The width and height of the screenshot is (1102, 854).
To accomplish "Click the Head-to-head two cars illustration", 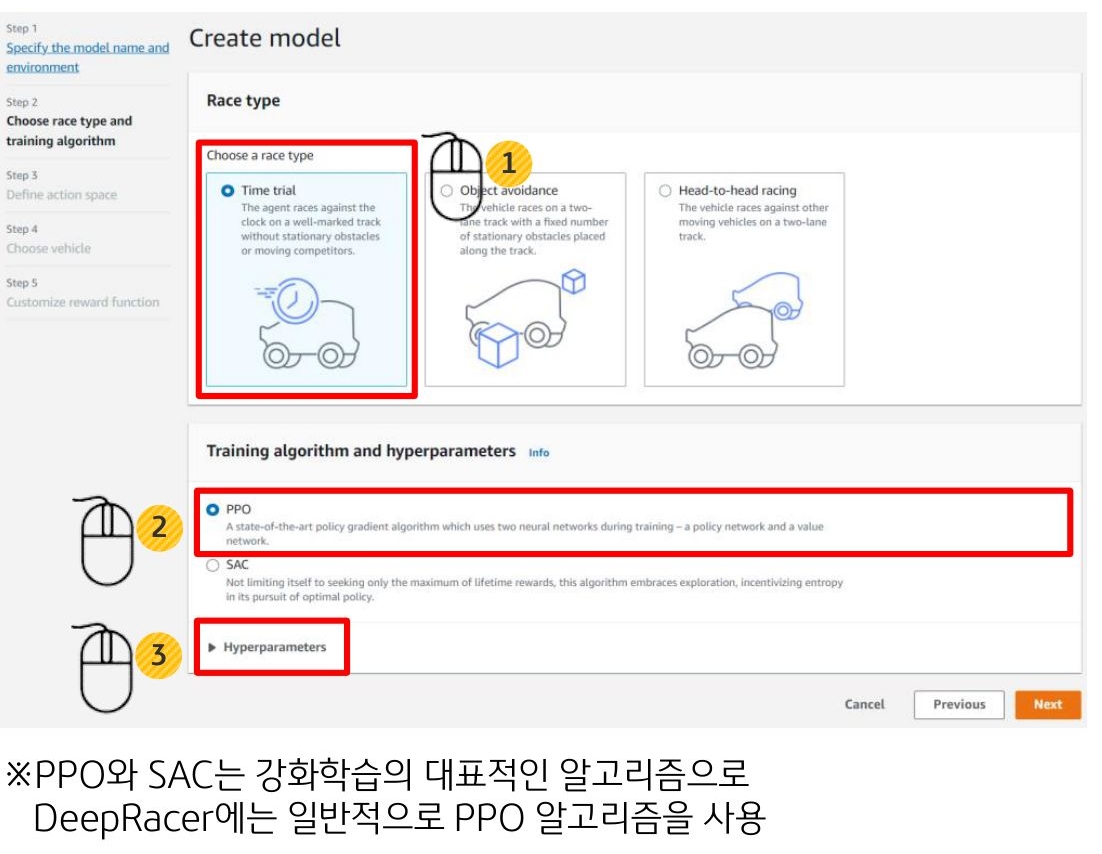I will pos(743,322).
